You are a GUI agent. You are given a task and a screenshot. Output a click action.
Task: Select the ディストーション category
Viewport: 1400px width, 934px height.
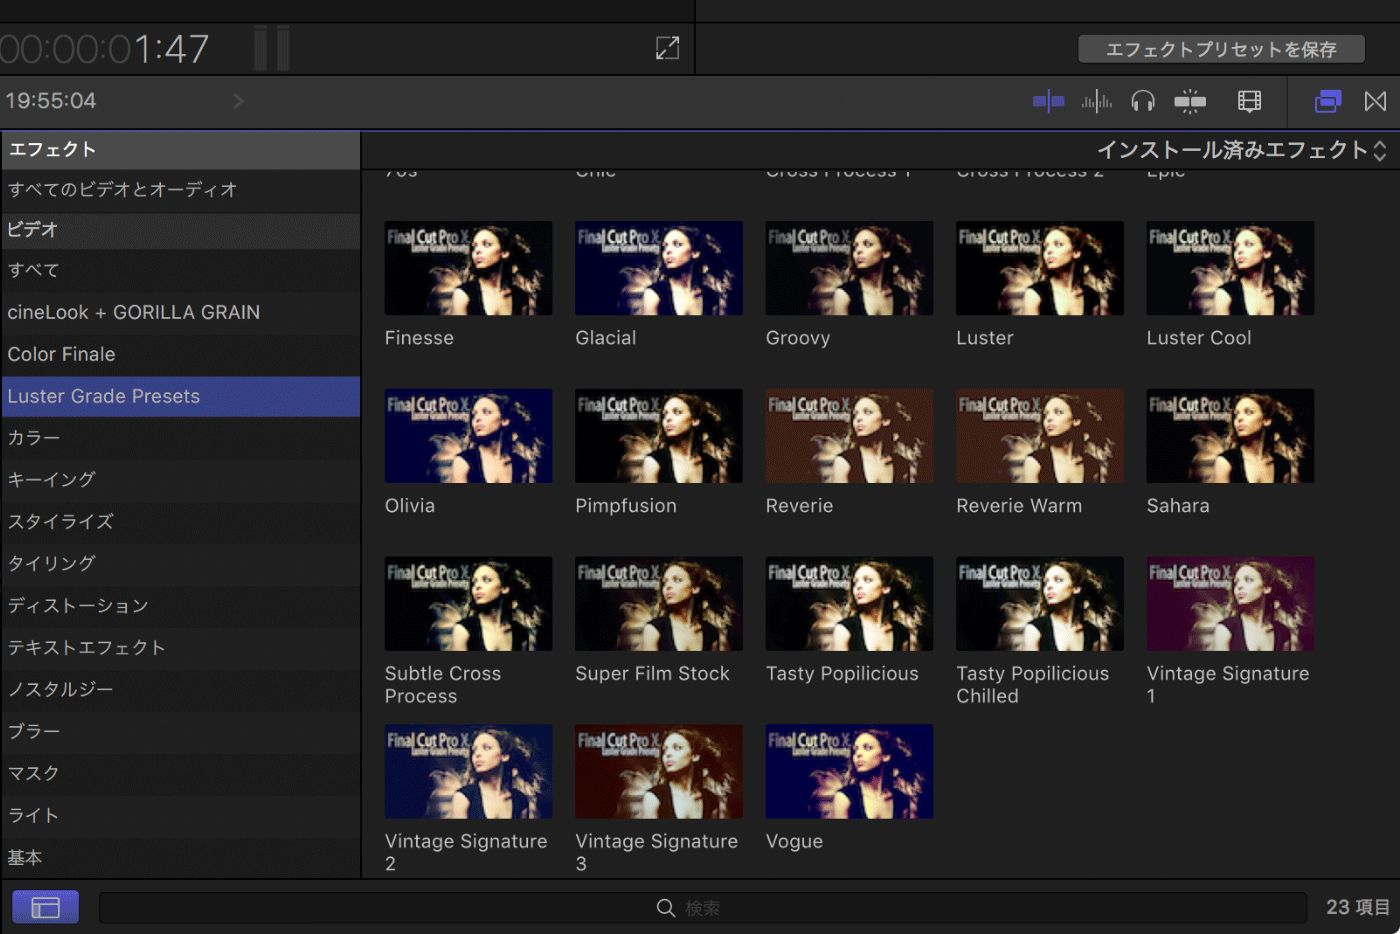[x=180, y=606]
